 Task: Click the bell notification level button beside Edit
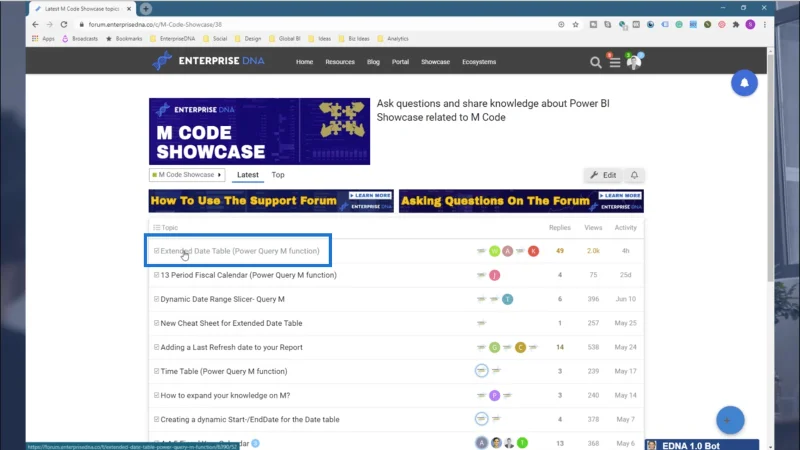click(634, 175)
